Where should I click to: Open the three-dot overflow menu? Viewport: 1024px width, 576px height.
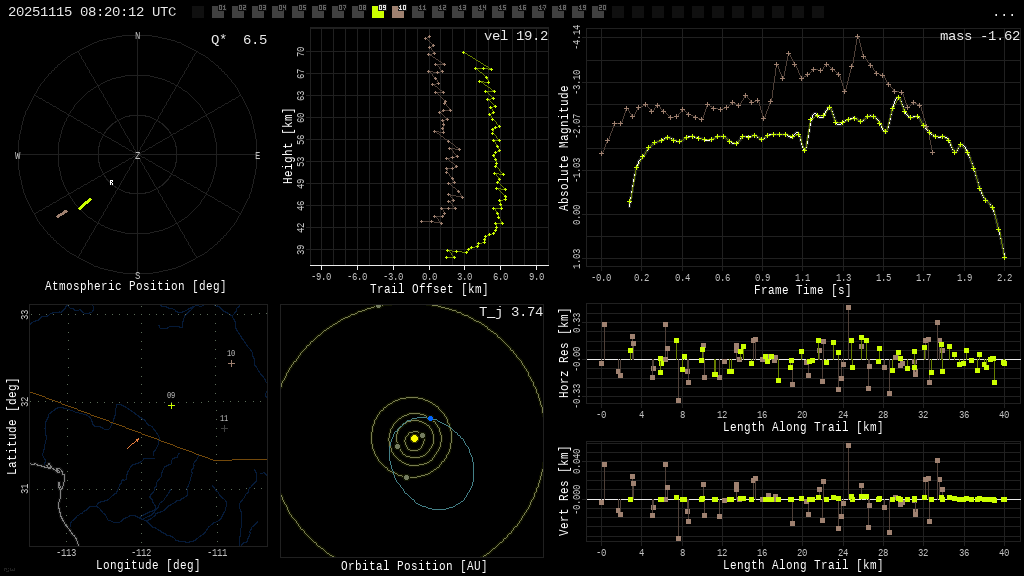[x=1003, y=13]
